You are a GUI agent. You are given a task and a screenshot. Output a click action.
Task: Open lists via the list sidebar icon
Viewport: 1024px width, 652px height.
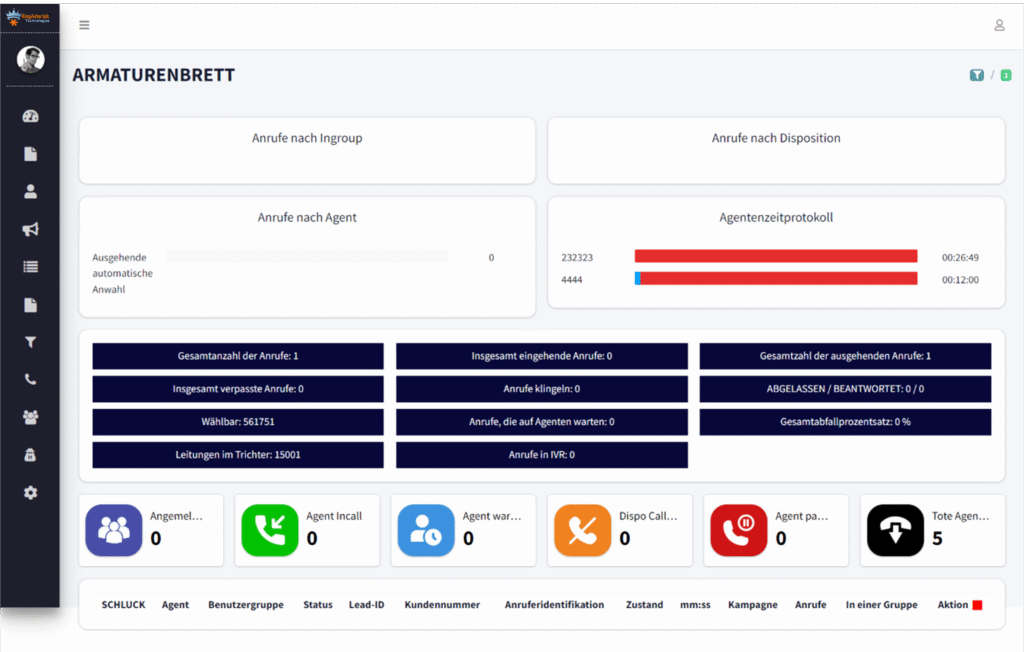pyautogui.click(x=30, y=266)
